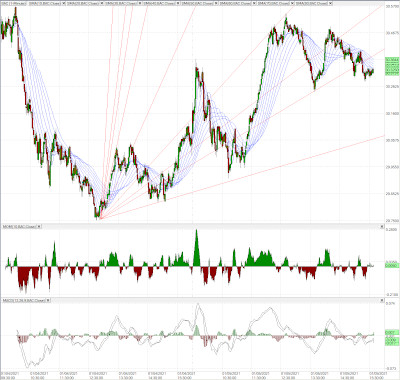Click the upper green MACD value tag
Screen dimensions: 400x380
[391, 332]
